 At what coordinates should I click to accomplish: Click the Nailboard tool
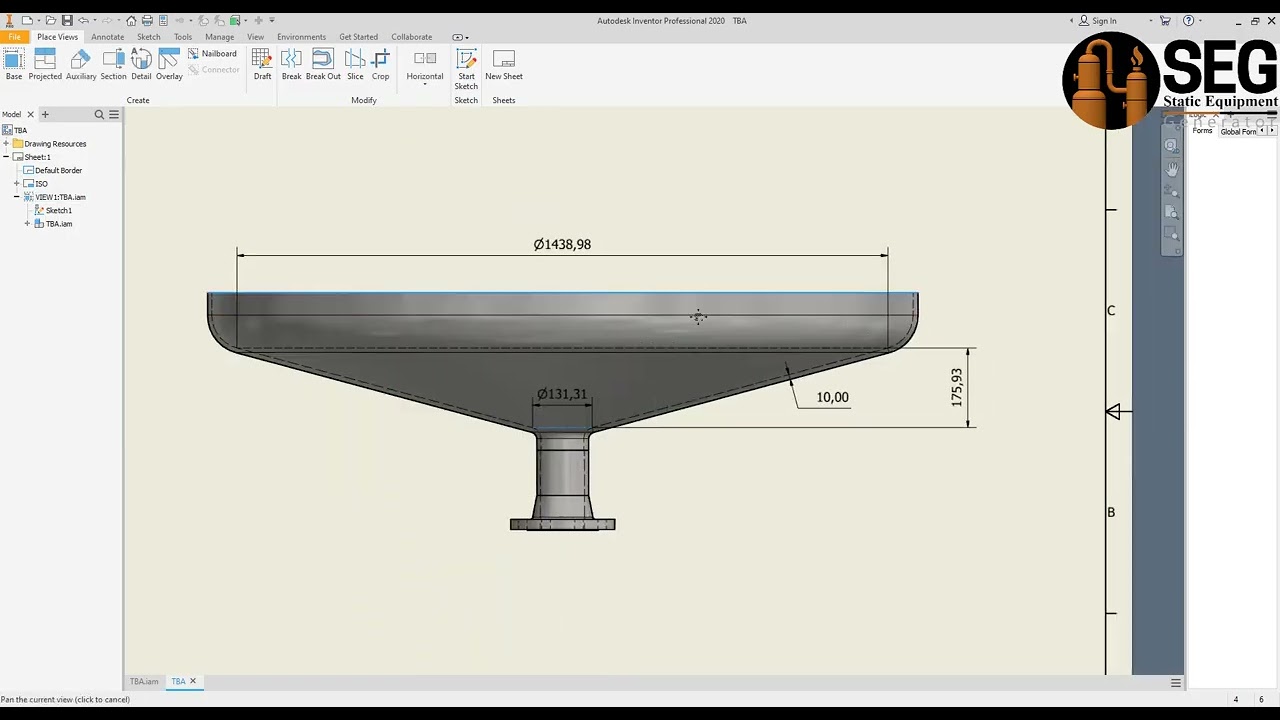coord(212,54)
